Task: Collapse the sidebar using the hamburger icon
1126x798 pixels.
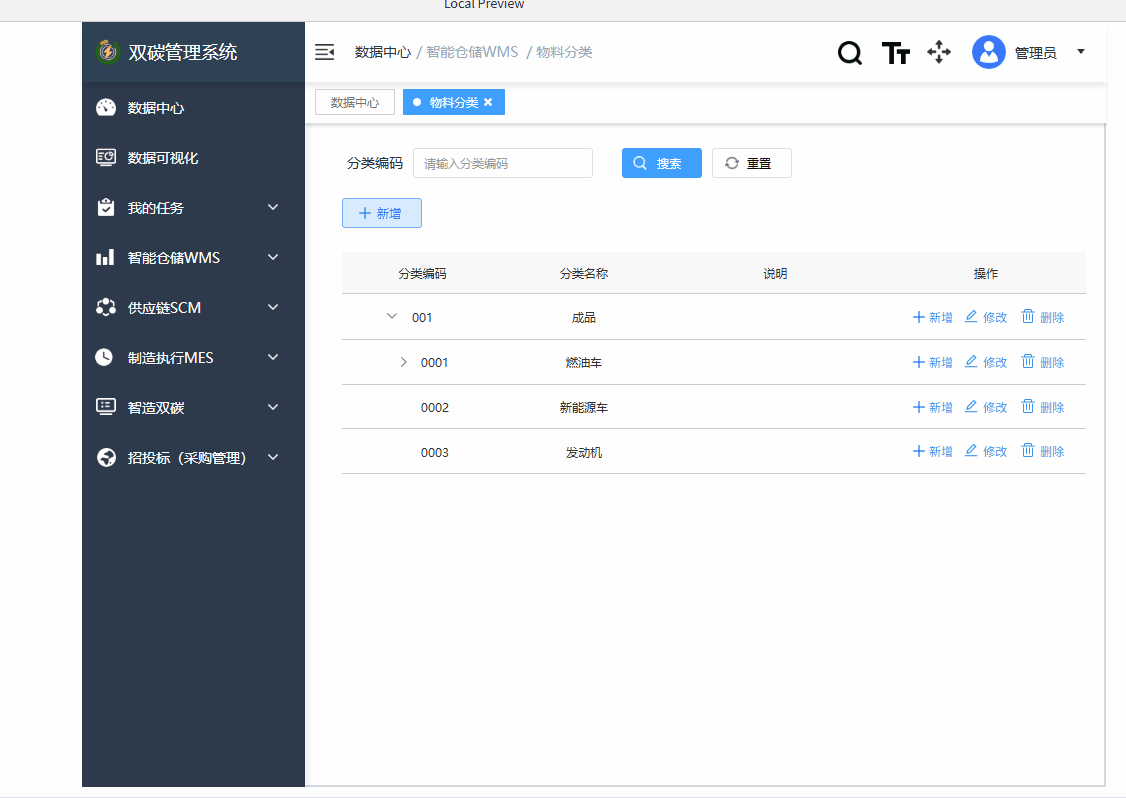Action: 324,51
